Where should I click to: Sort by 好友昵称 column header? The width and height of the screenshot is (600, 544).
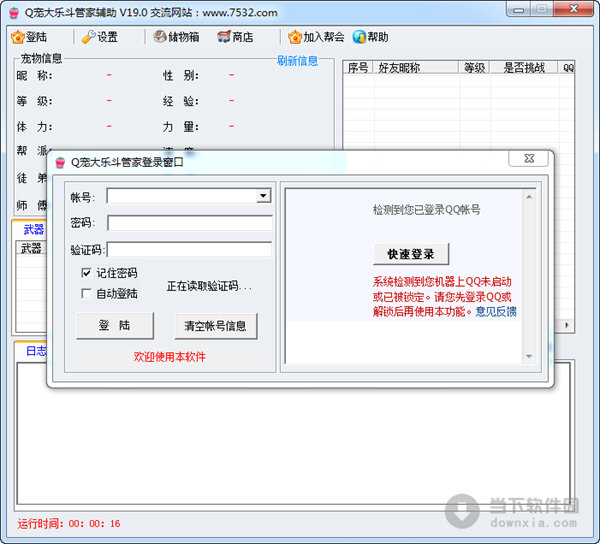pyautogui.click(x=416, y=68)
